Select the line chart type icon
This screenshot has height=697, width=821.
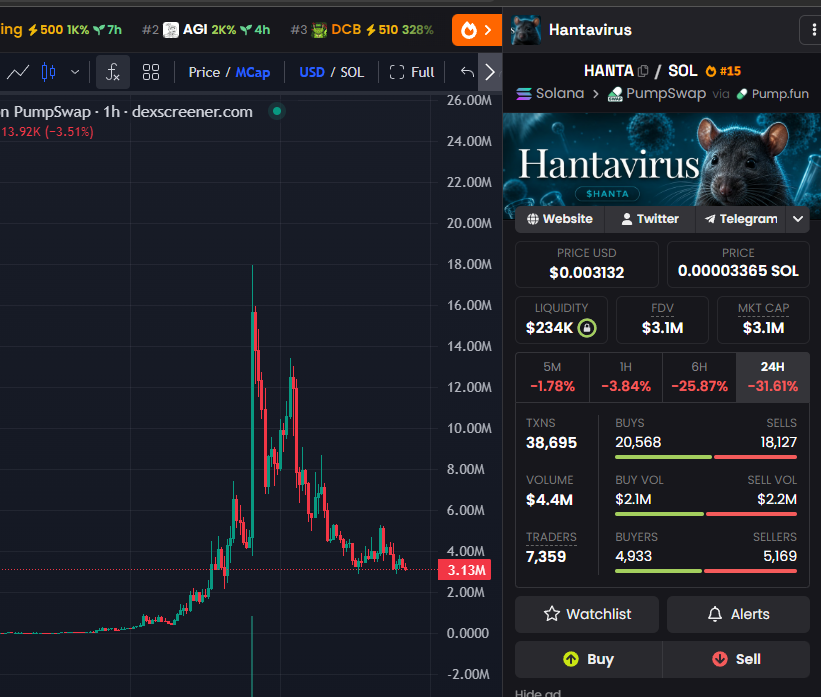click(18, 72)
